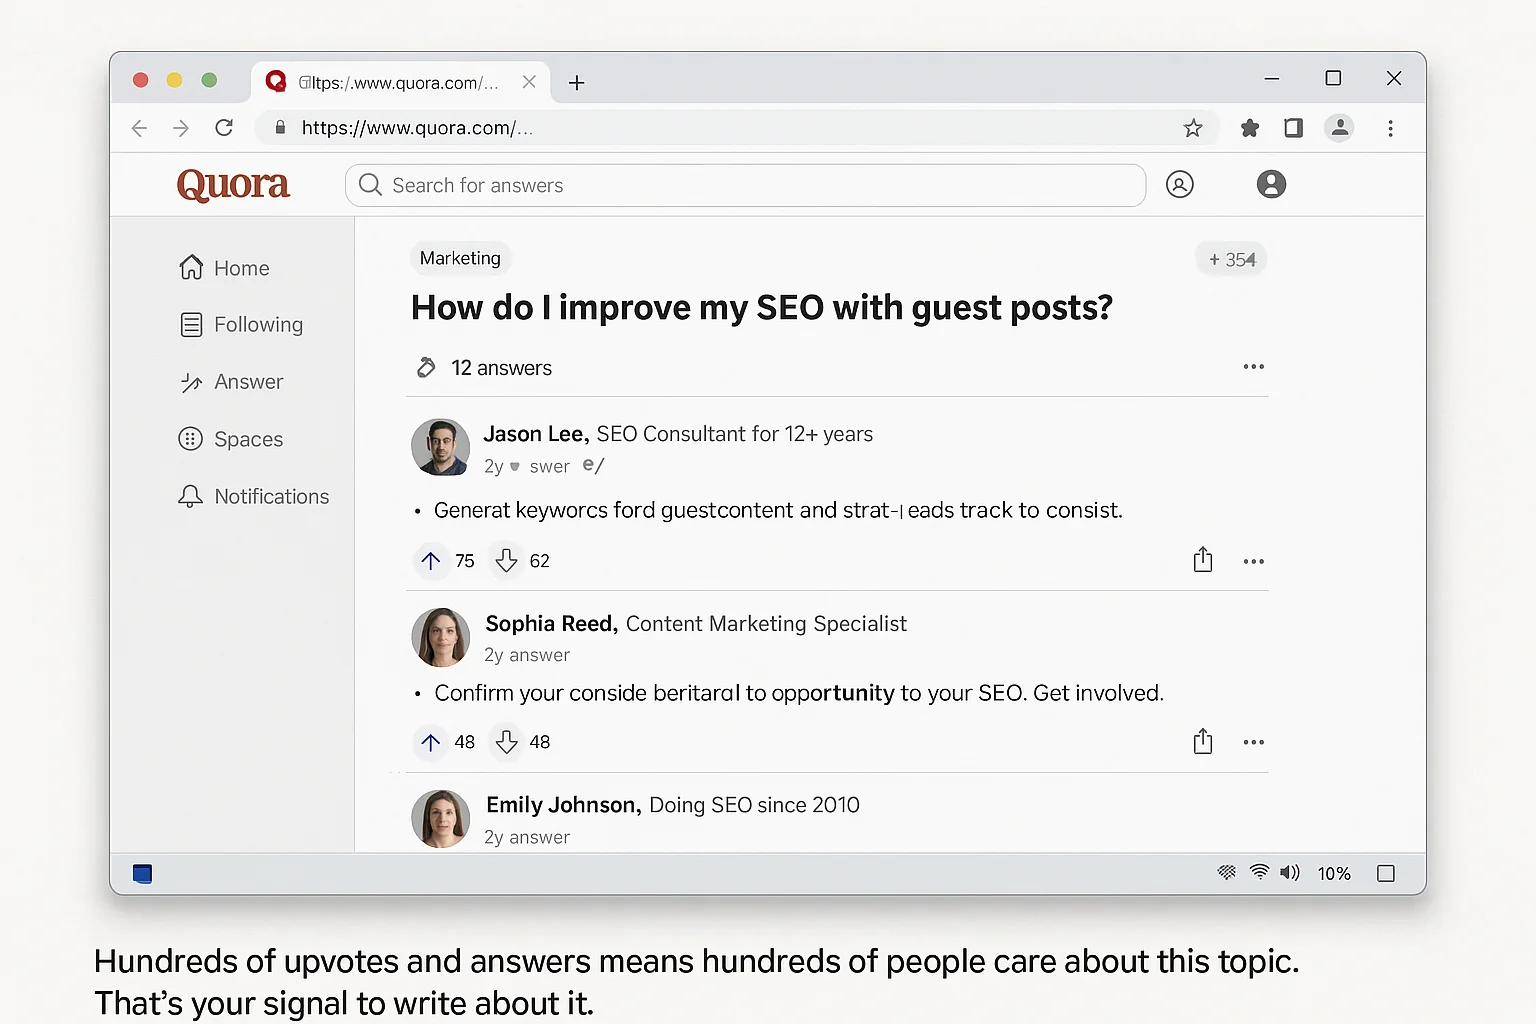Share Jason Lee's answer
The image size is (1536, 1024).
point(1203,561)
